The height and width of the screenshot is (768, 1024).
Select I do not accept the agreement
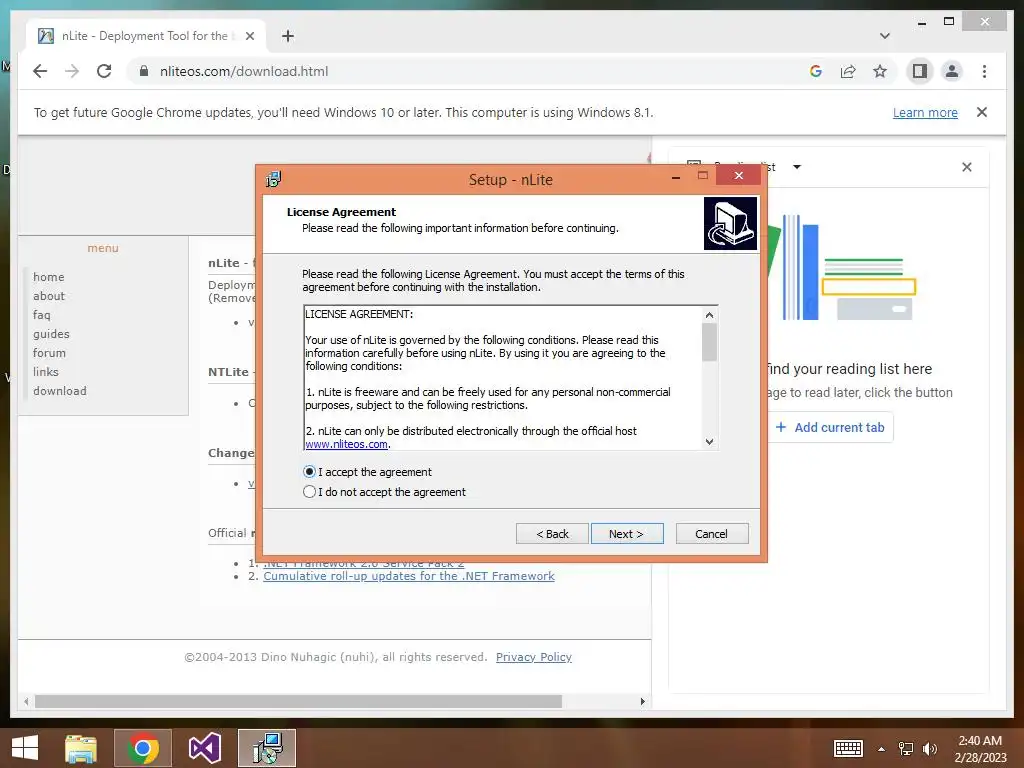tap(385, 492)
